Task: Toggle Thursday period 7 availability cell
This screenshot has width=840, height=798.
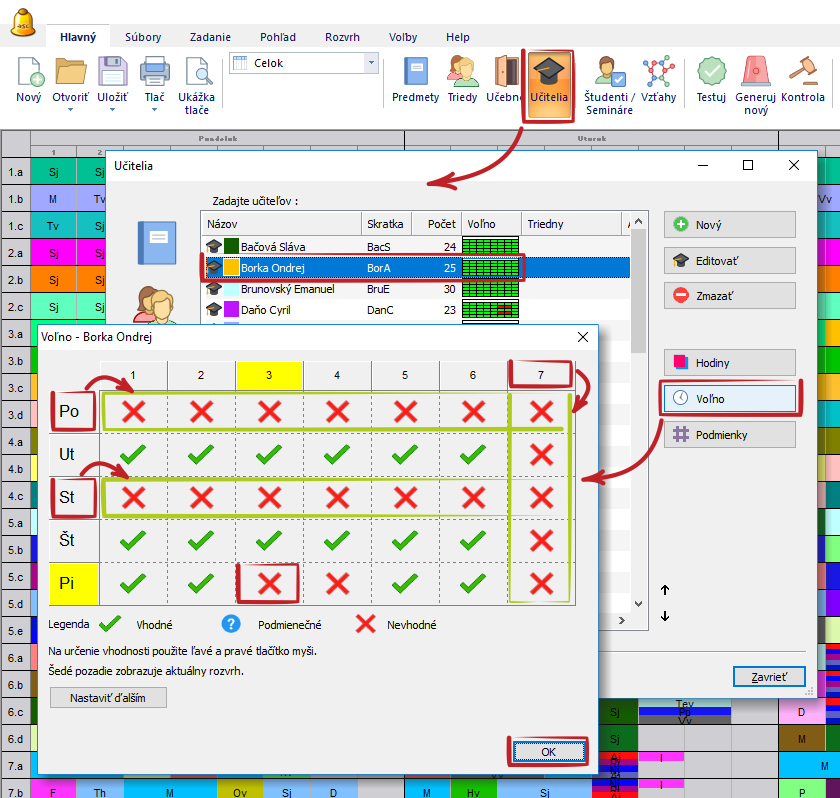Action: pyautogui.click(x=541, y=540)
